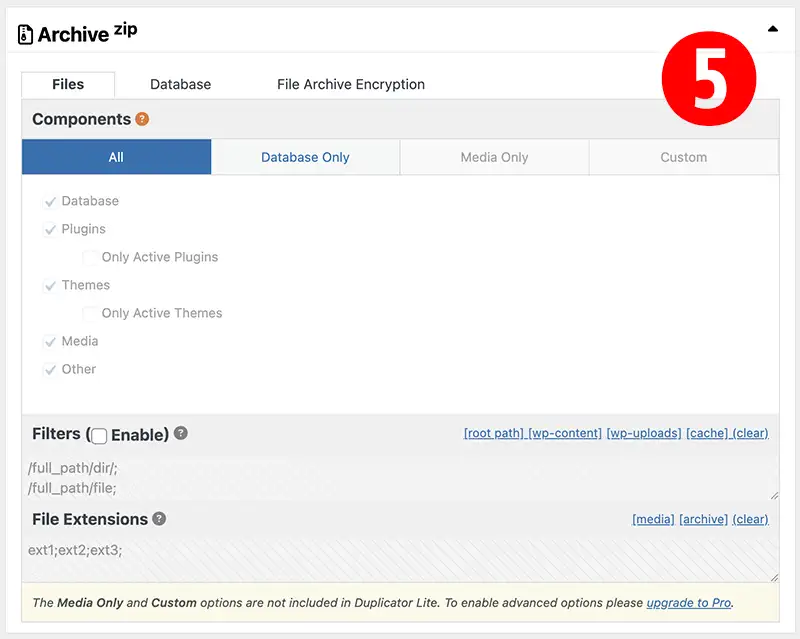Switch to the Files tab
The height and width of the screenshot is (639, 800).
pos(68,84)
